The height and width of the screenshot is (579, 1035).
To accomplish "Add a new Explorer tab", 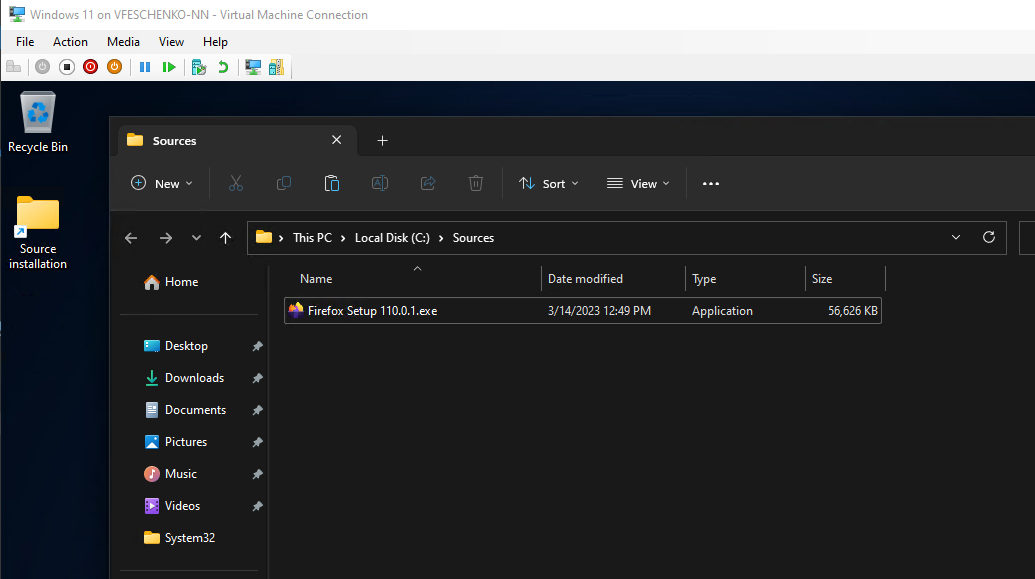I will (382, 141).
